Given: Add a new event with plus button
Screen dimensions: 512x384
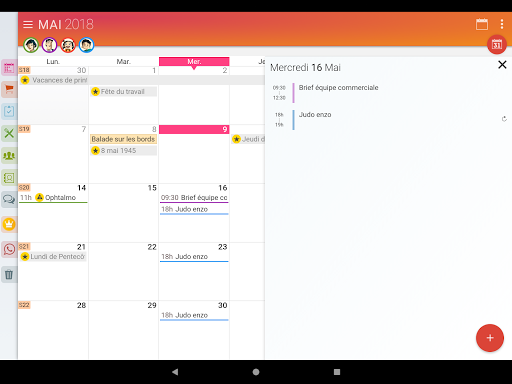Looking at the screenshot, I should coord(490,338).
